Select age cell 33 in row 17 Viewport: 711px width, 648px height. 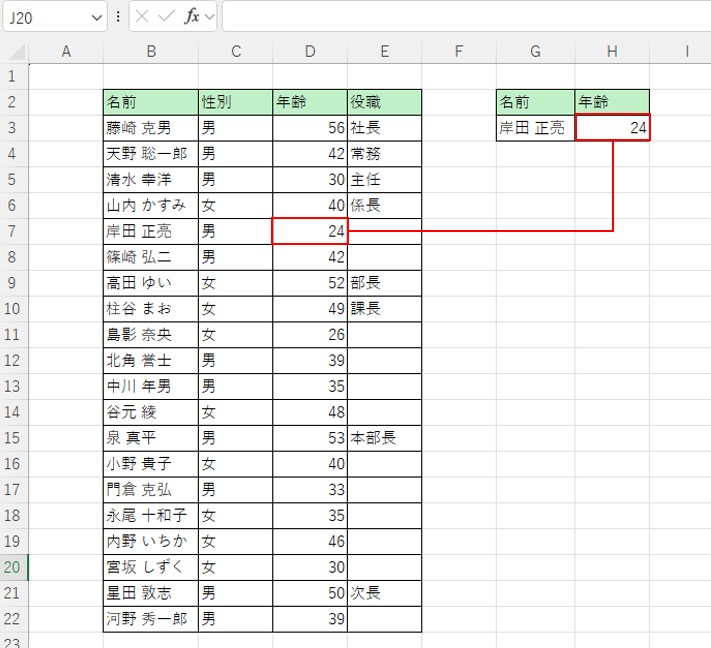(x=310, y=490)
